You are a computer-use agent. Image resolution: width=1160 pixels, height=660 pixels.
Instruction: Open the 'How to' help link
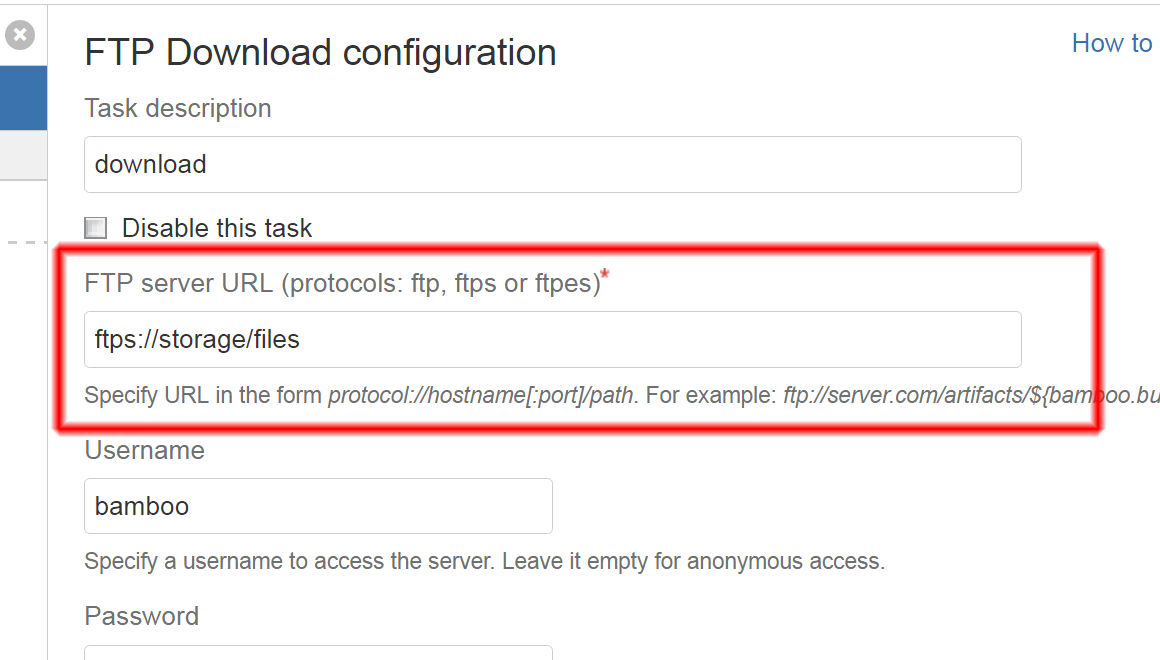(1112, 44)
